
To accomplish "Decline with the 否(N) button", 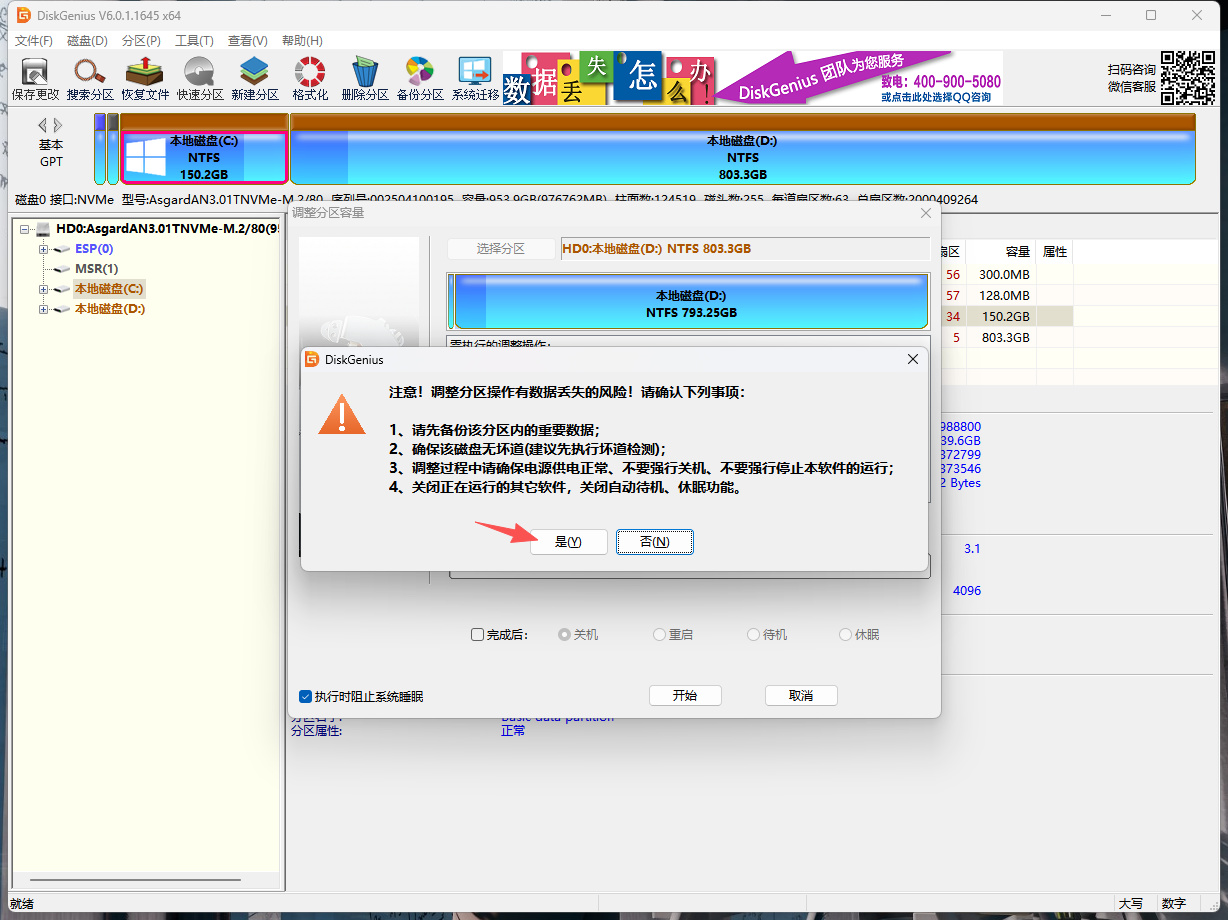I will [655, 542].
